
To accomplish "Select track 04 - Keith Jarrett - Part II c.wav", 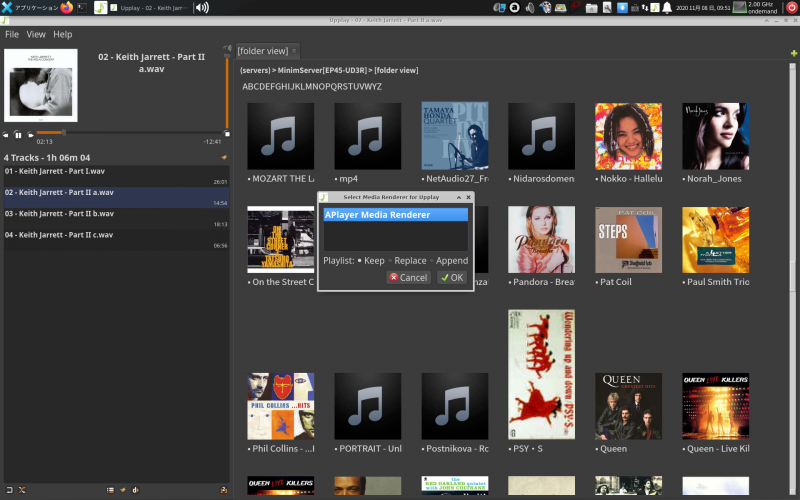I will coord(116,240).
